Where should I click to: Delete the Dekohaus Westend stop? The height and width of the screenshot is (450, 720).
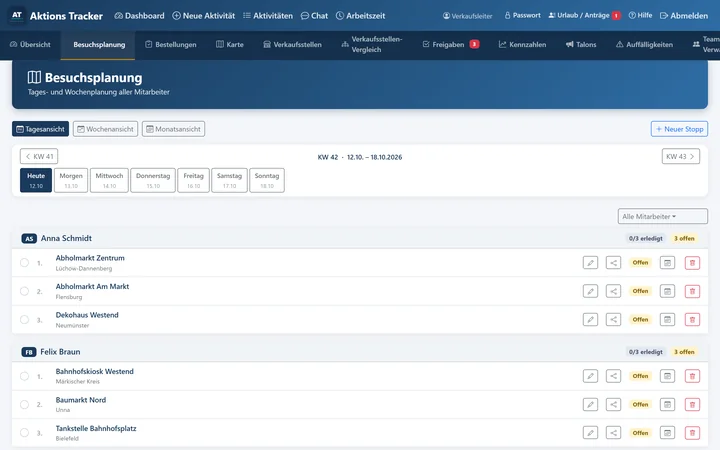692,320
